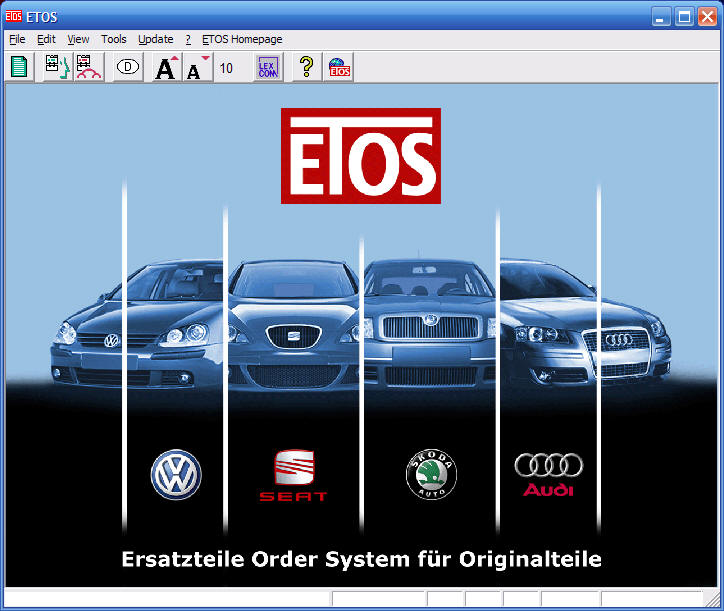Open the LEXCOM toolbar icon
Image resolution: width=724 pixels, height=611 pixels.
(x=268, y=67)
